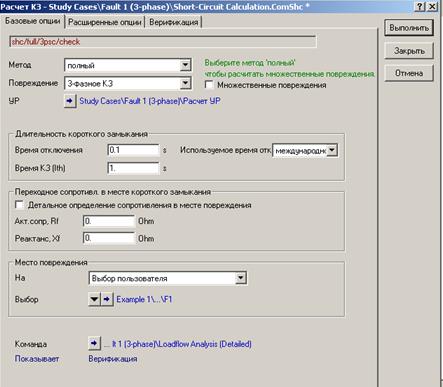
Task: Click the arrow icon next to Команда
Action: [94, 343]
